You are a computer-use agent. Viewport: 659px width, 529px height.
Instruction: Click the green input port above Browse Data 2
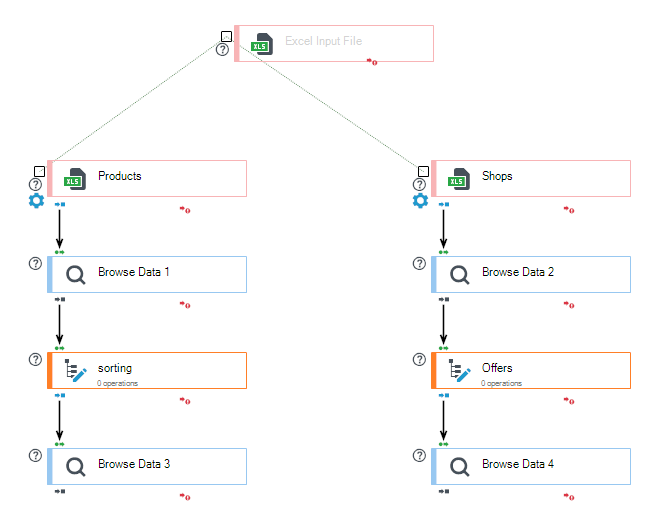point(444,252)
